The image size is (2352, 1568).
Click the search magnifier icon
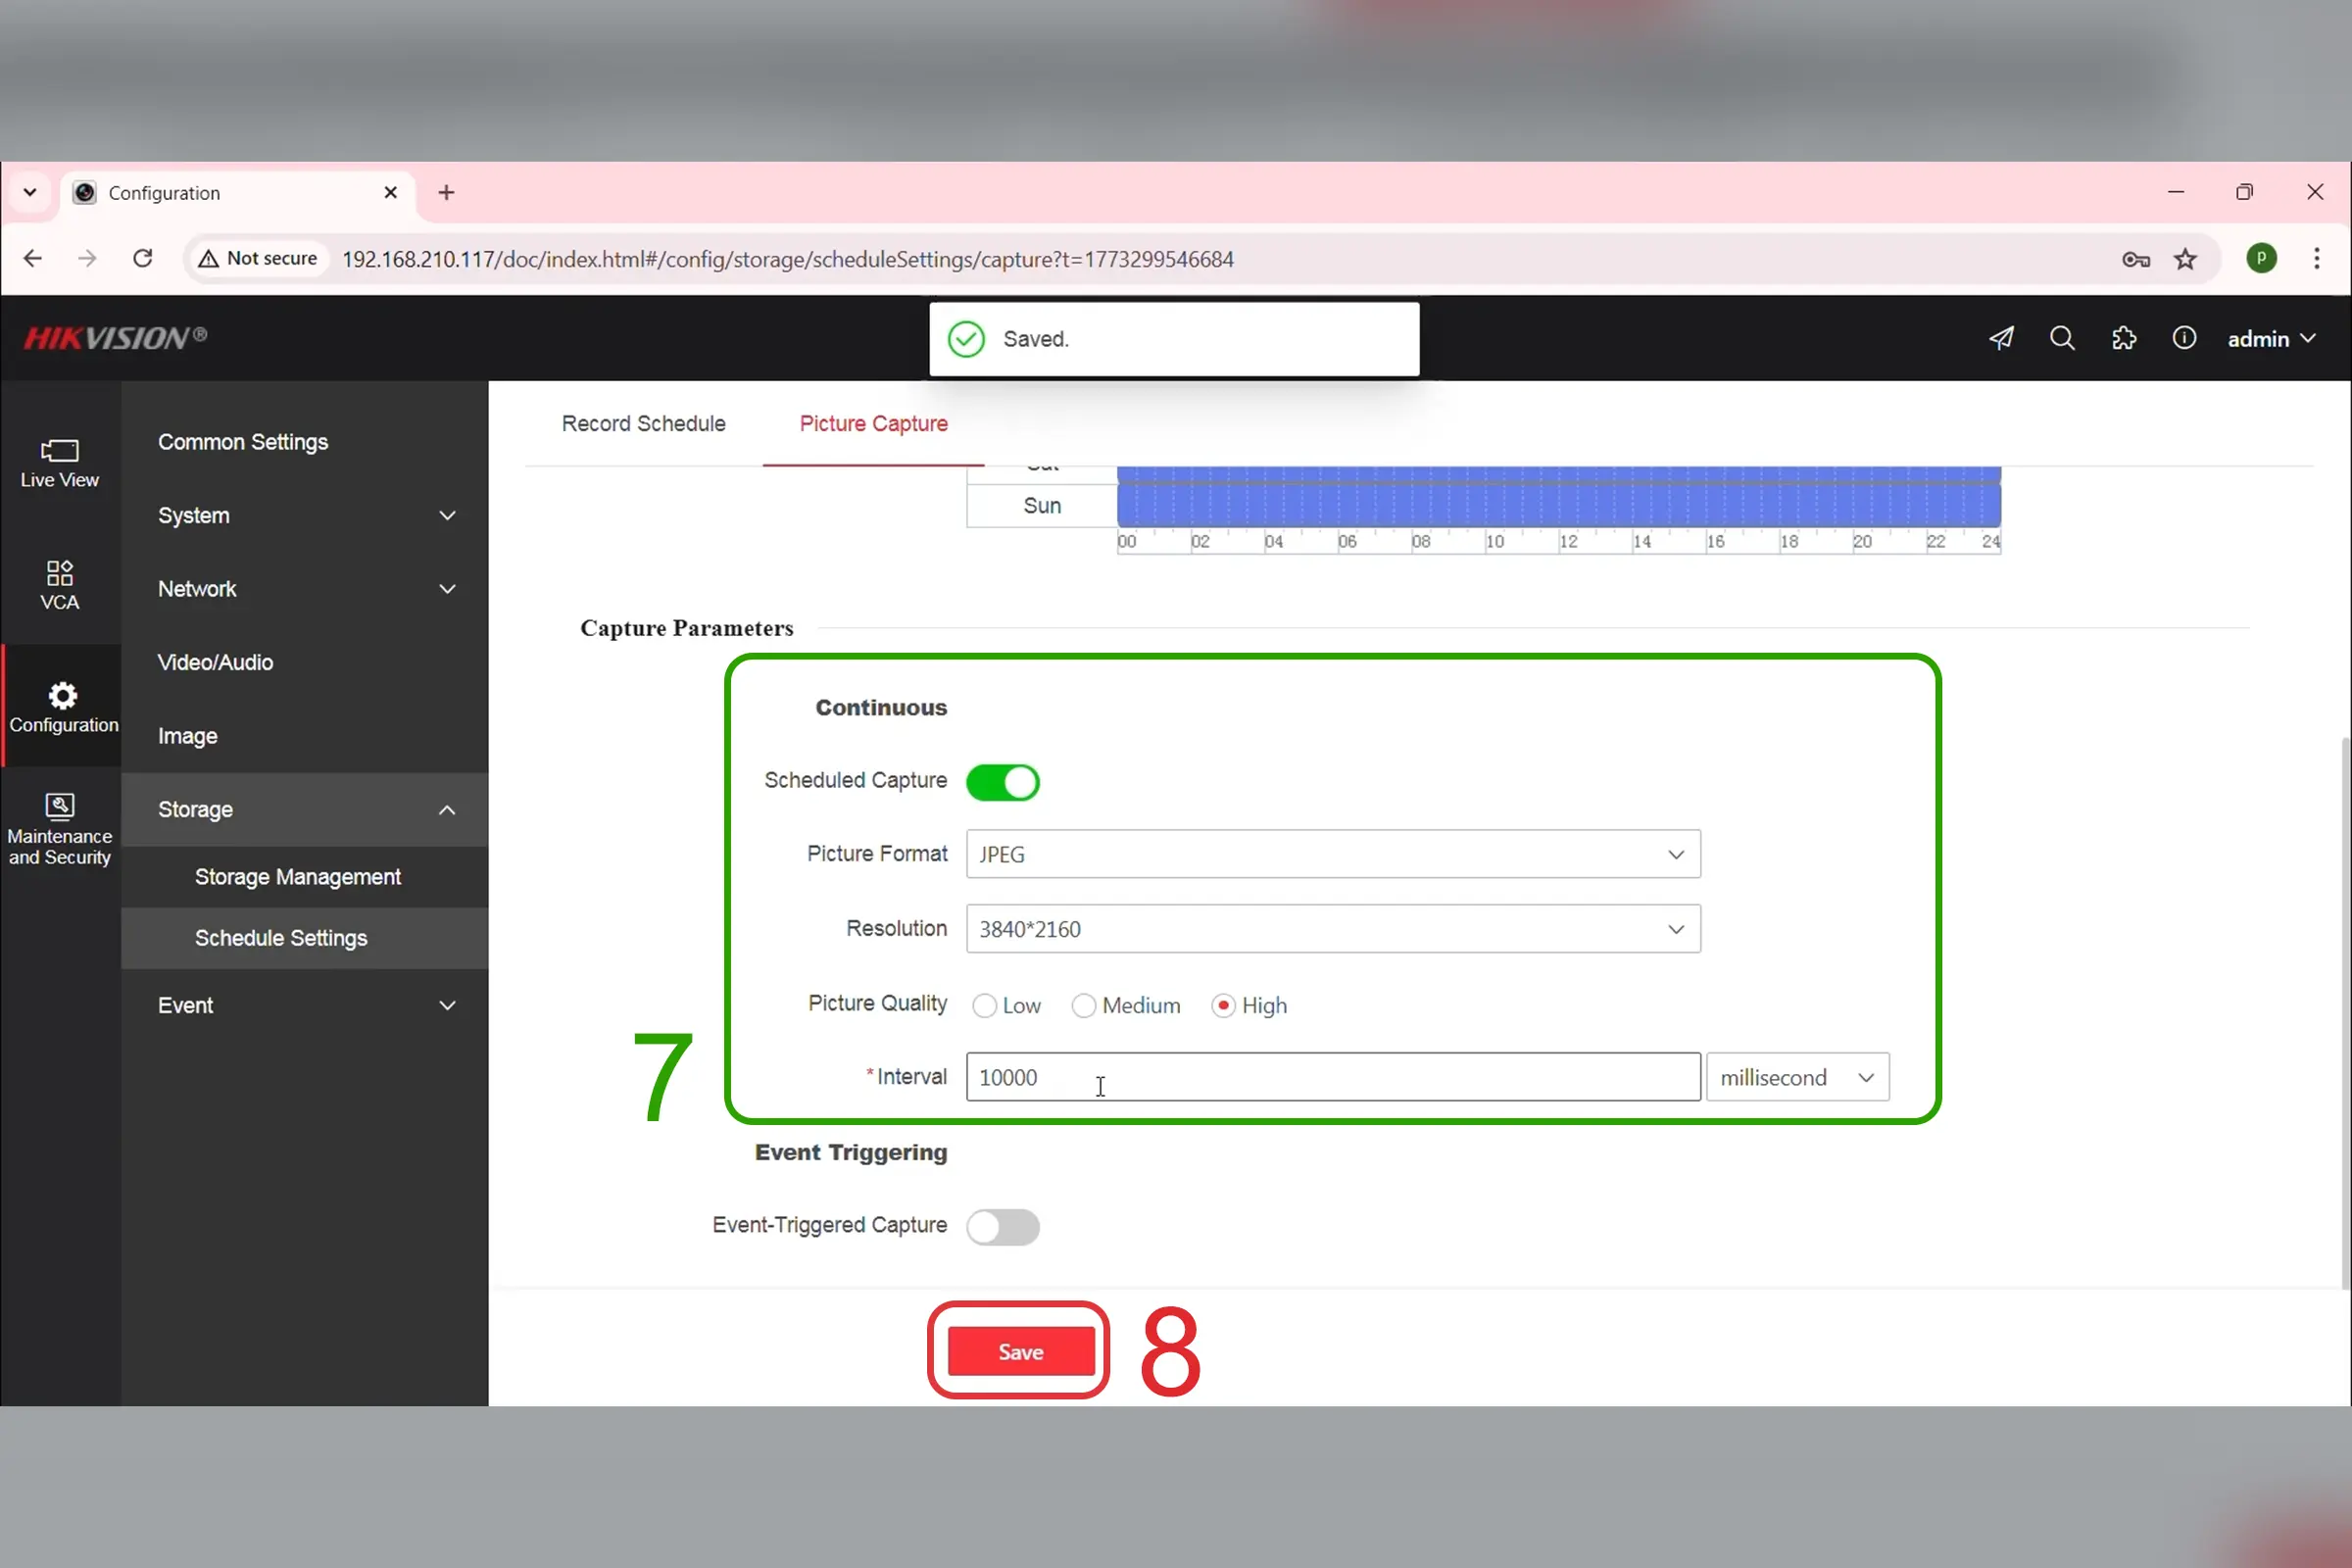2062,339
